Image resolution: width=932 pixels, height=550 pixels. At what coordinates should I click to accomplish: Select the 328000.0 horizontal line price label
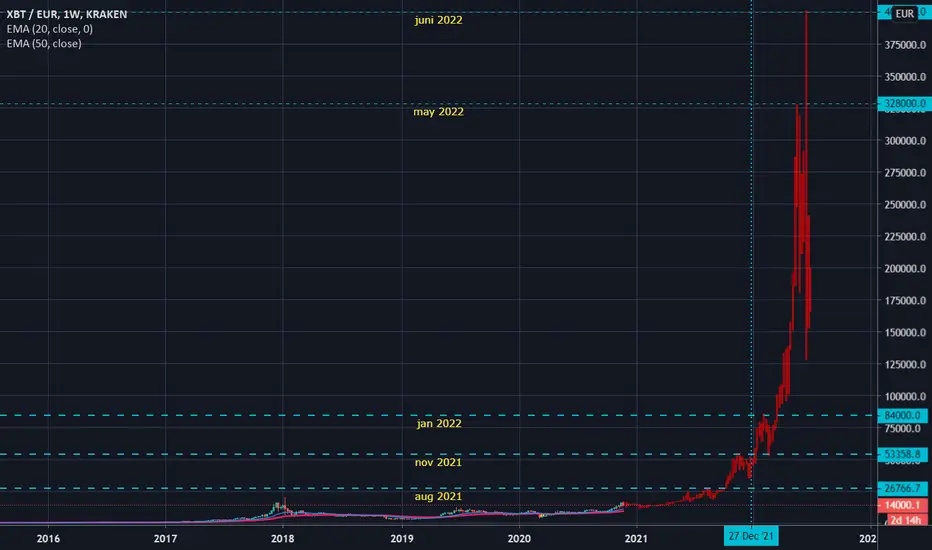903,103
